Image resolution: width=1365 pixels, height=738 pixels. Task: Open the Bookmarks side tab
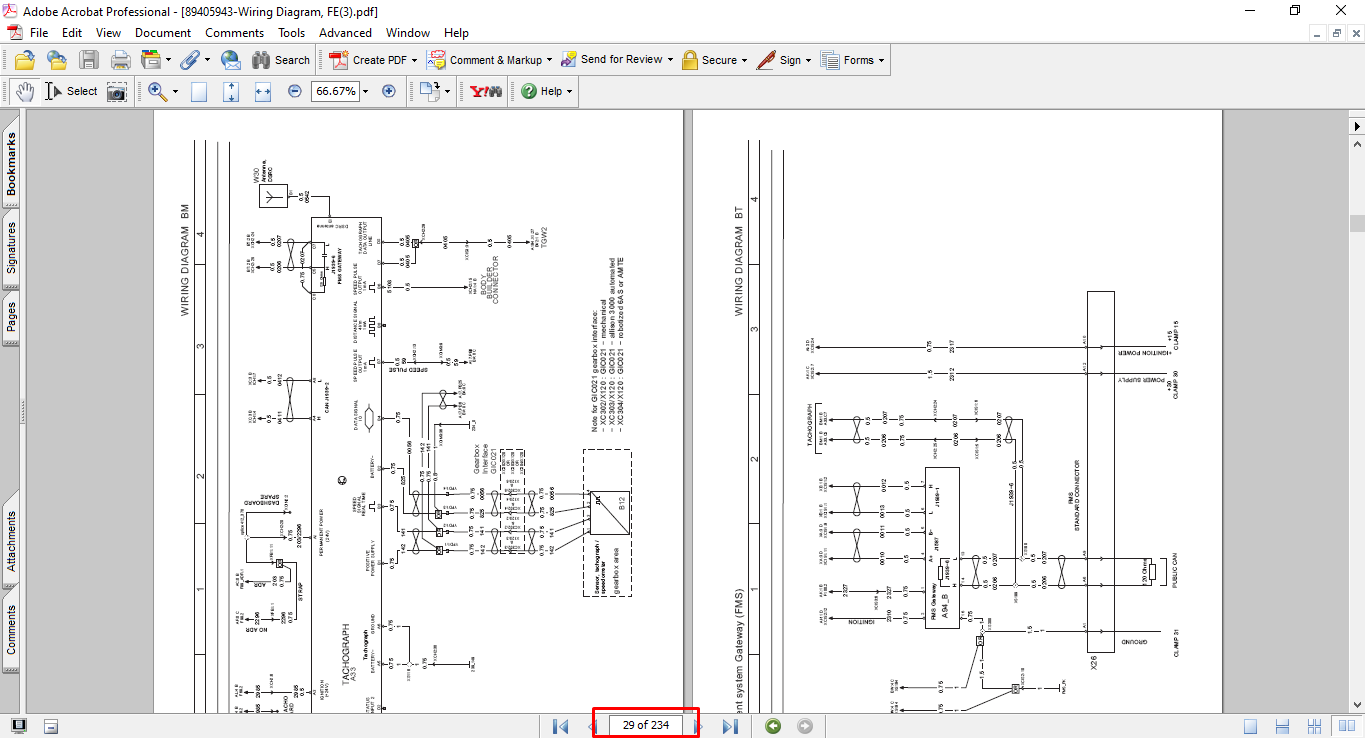pyautogui.click(x=11, y=166)
